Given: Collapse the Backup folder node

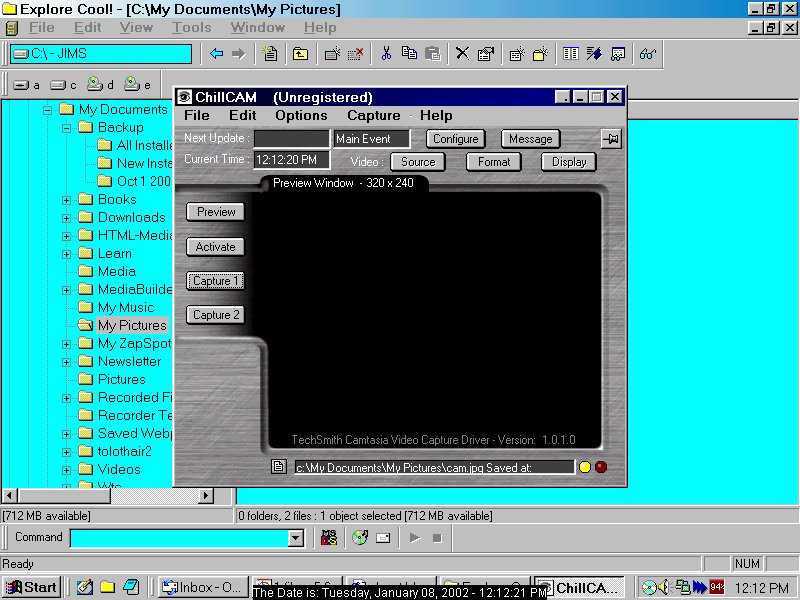Looking at the screenshot, I should click(x=66, y=128).
